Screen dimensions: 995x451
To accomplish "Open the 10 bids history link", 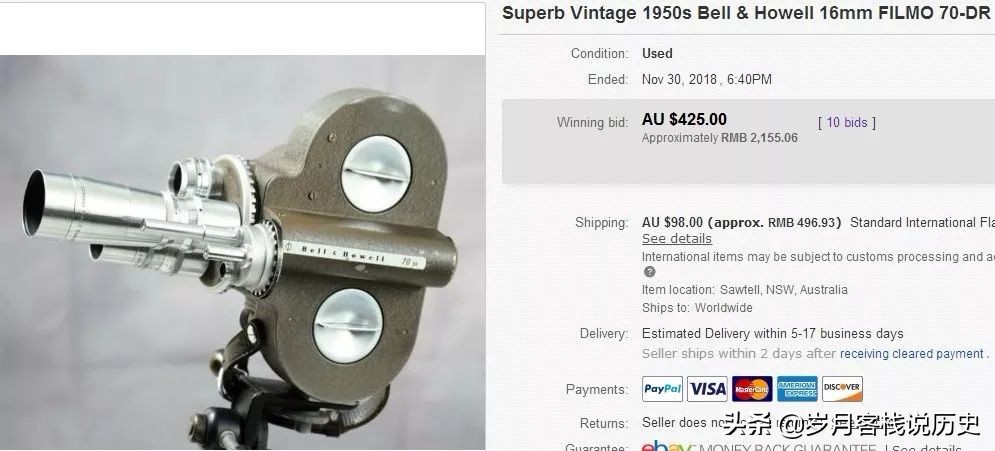I will [847, 122].
